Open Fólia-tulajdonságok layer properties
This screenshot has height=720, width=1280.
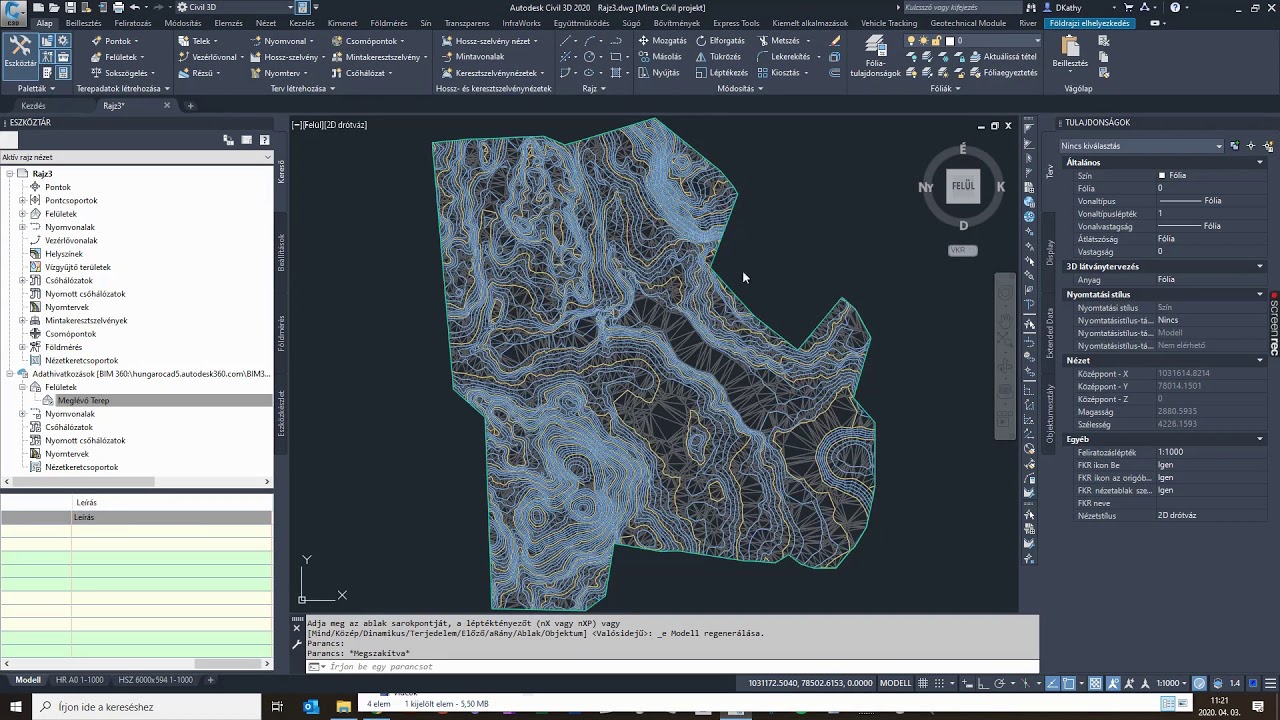875,57
